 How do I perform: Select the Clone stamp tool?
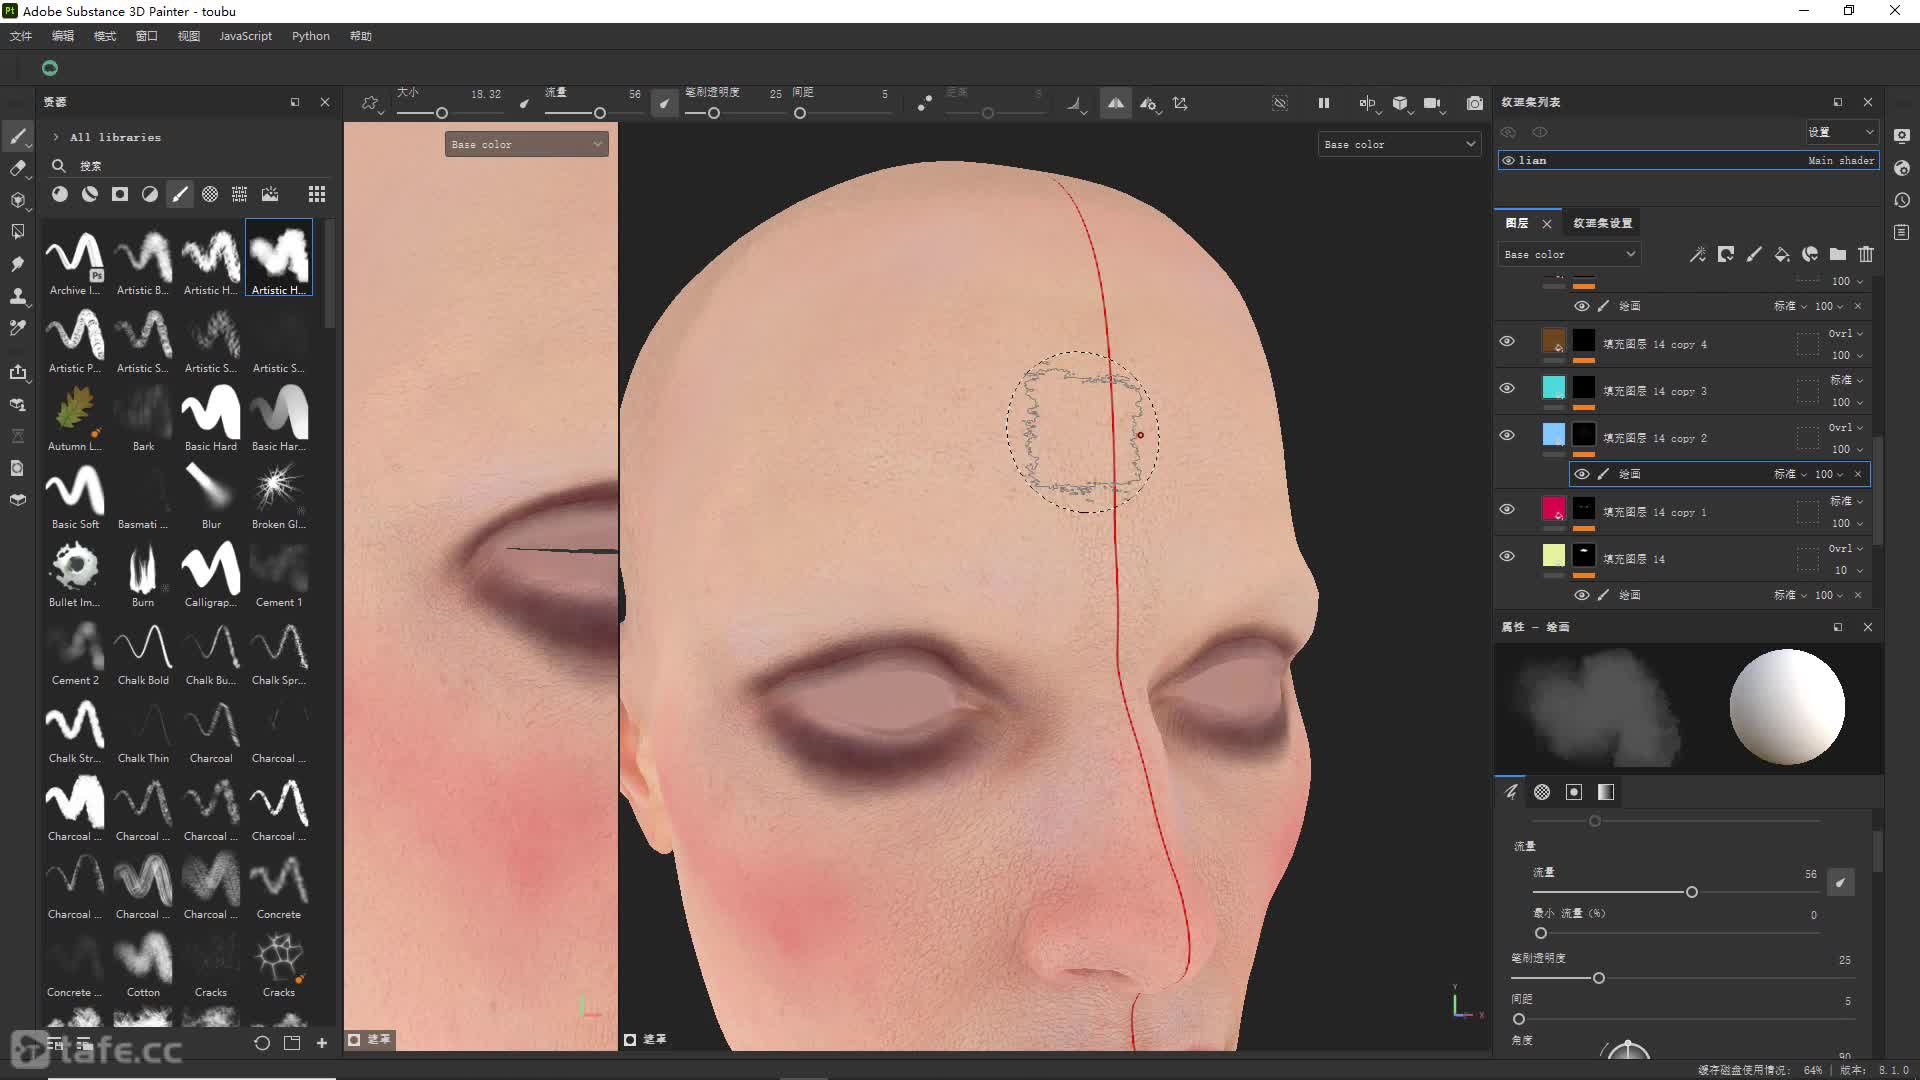pos(18,296)
